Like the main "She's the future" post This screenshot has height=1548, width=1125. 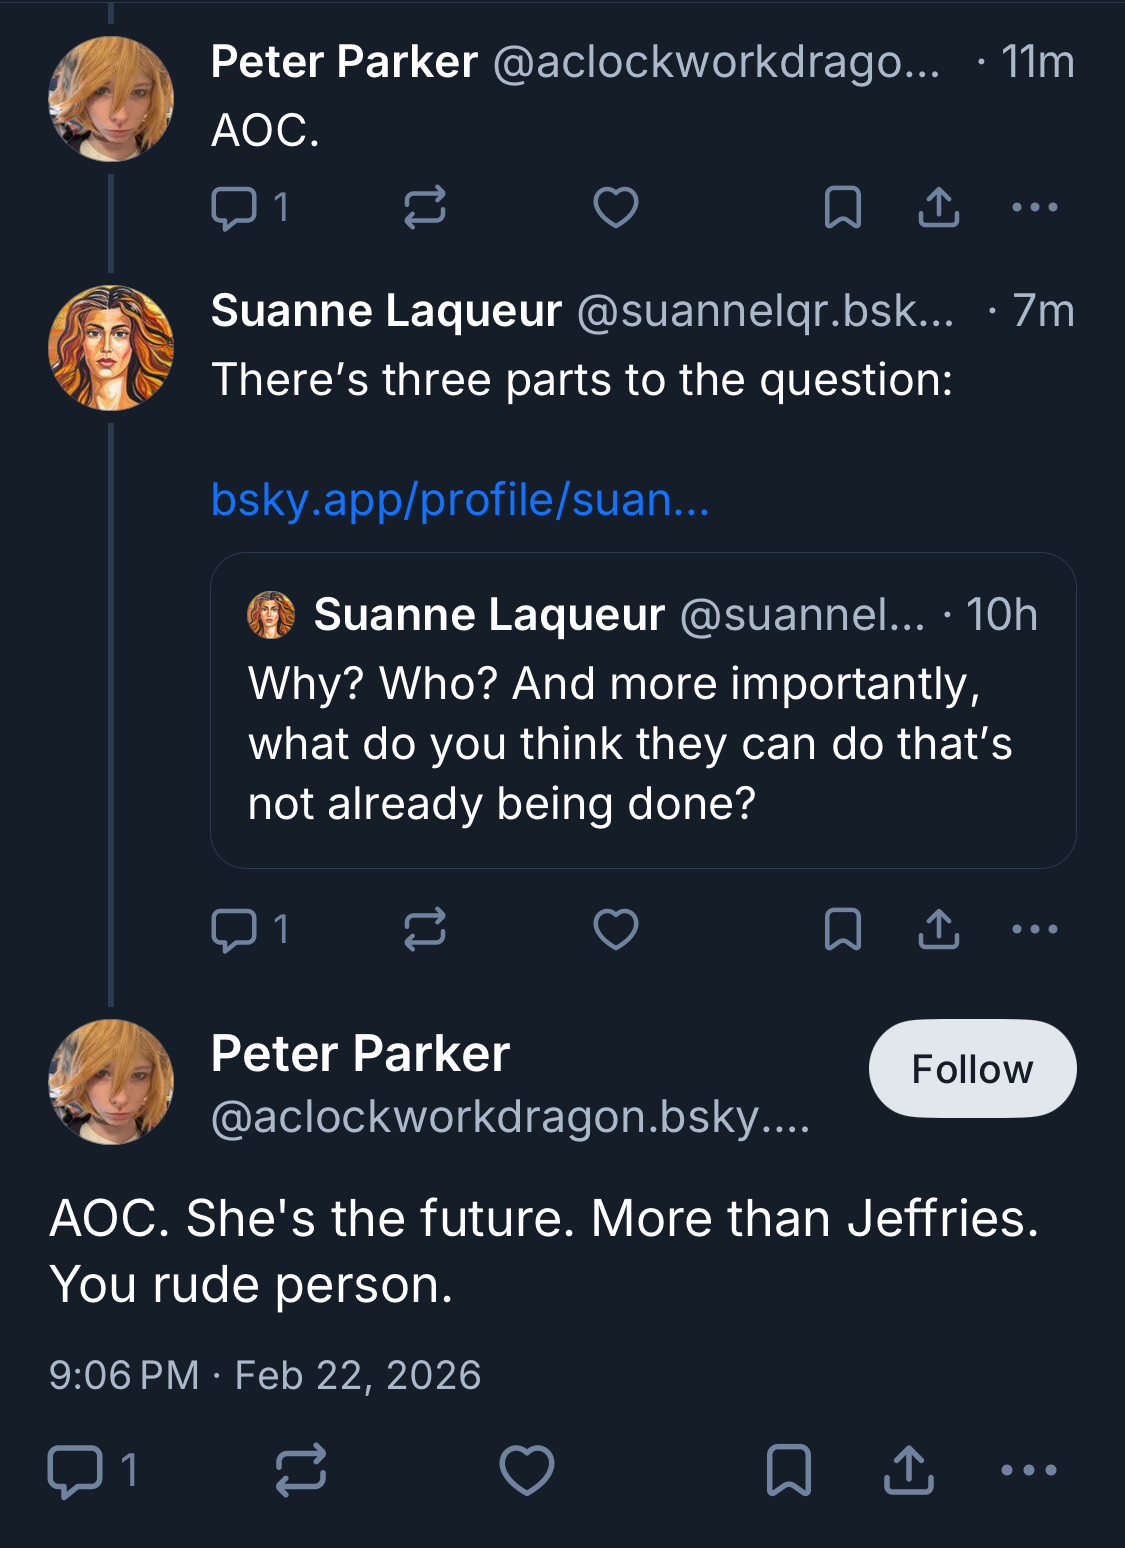tap(526, 1470)
